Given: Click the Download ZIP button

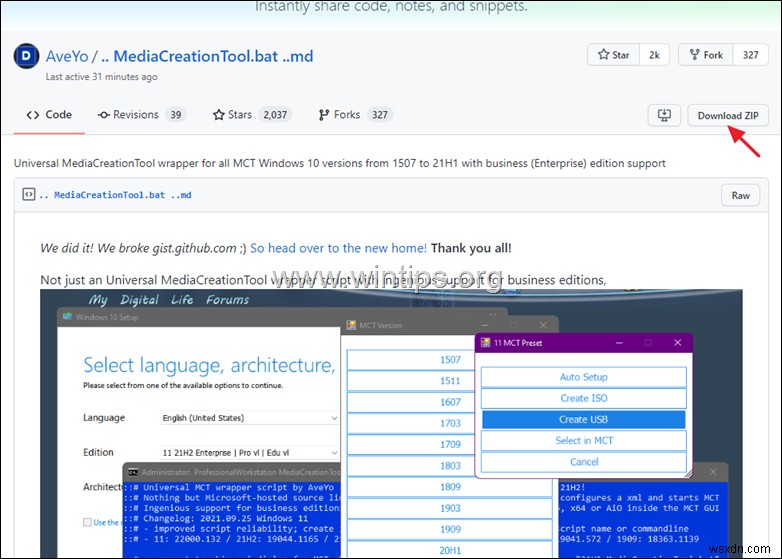Looking at the screenshot, I should (727, 115).
